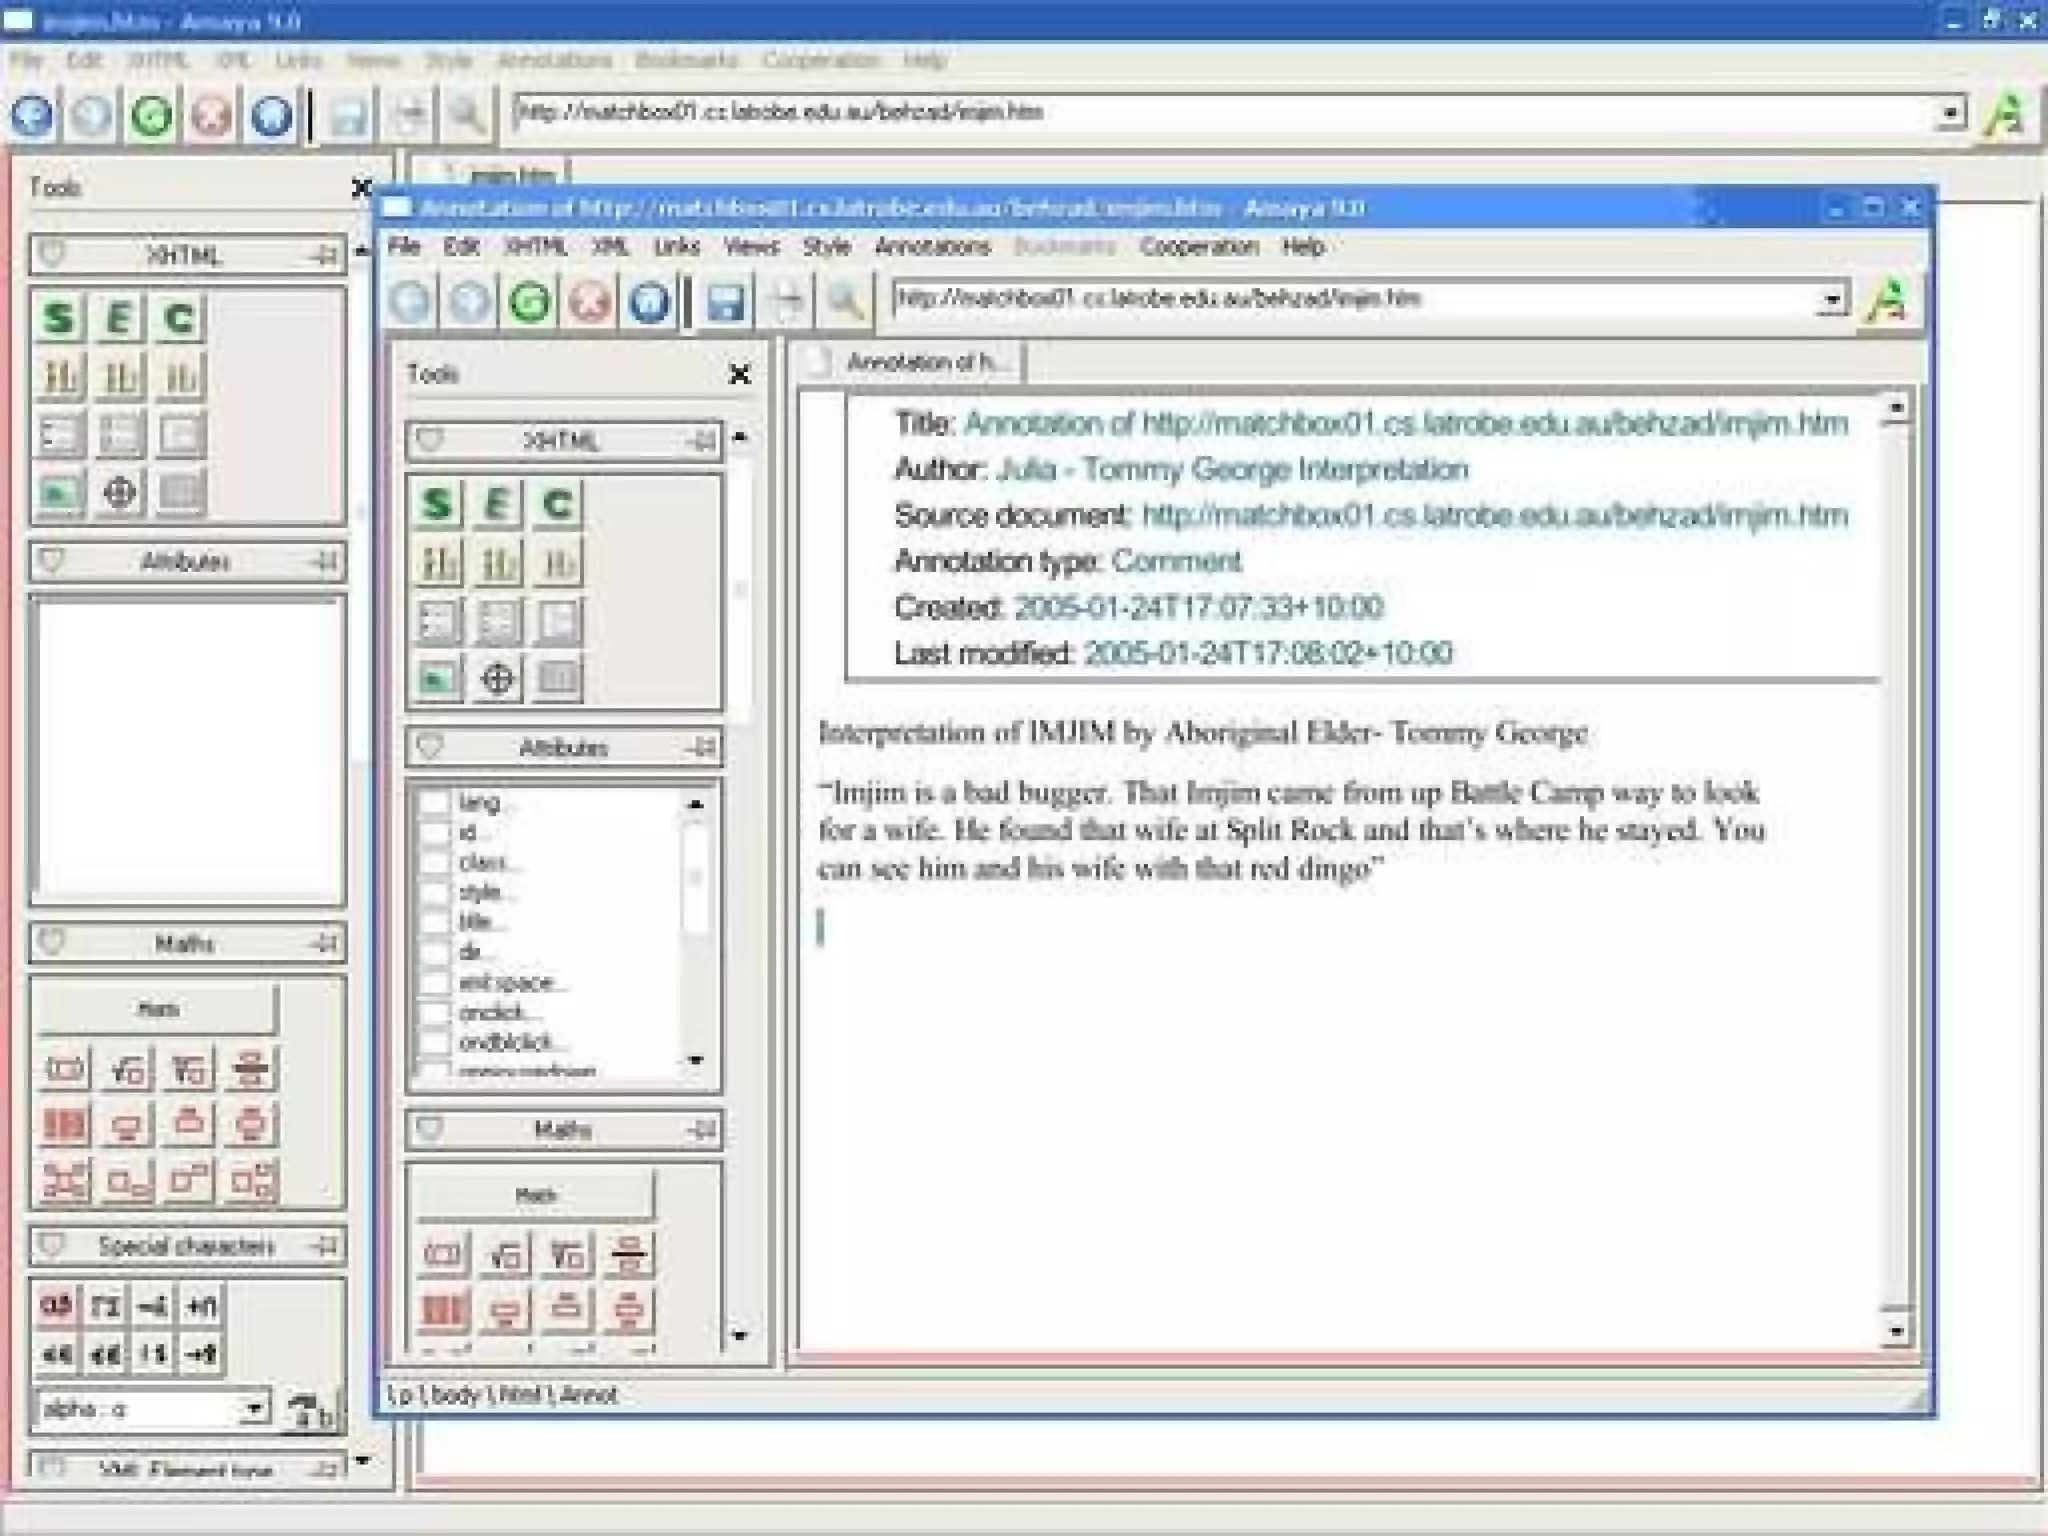Click the Emphasis (E) button in front XHTML panel

497,504
